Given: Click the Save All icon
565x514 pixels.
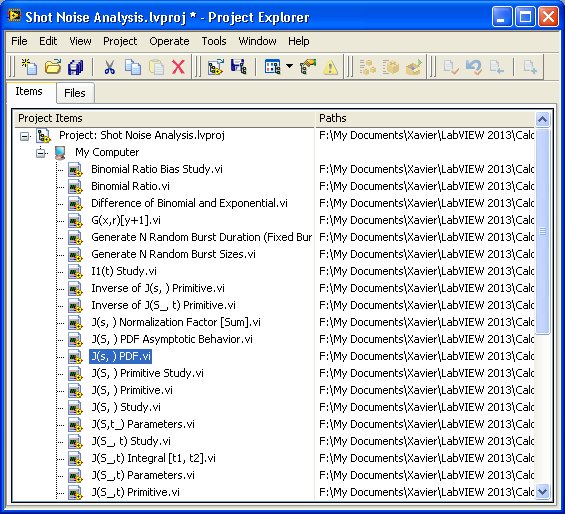Looking at the screenshot, I should tap(75, 67).
